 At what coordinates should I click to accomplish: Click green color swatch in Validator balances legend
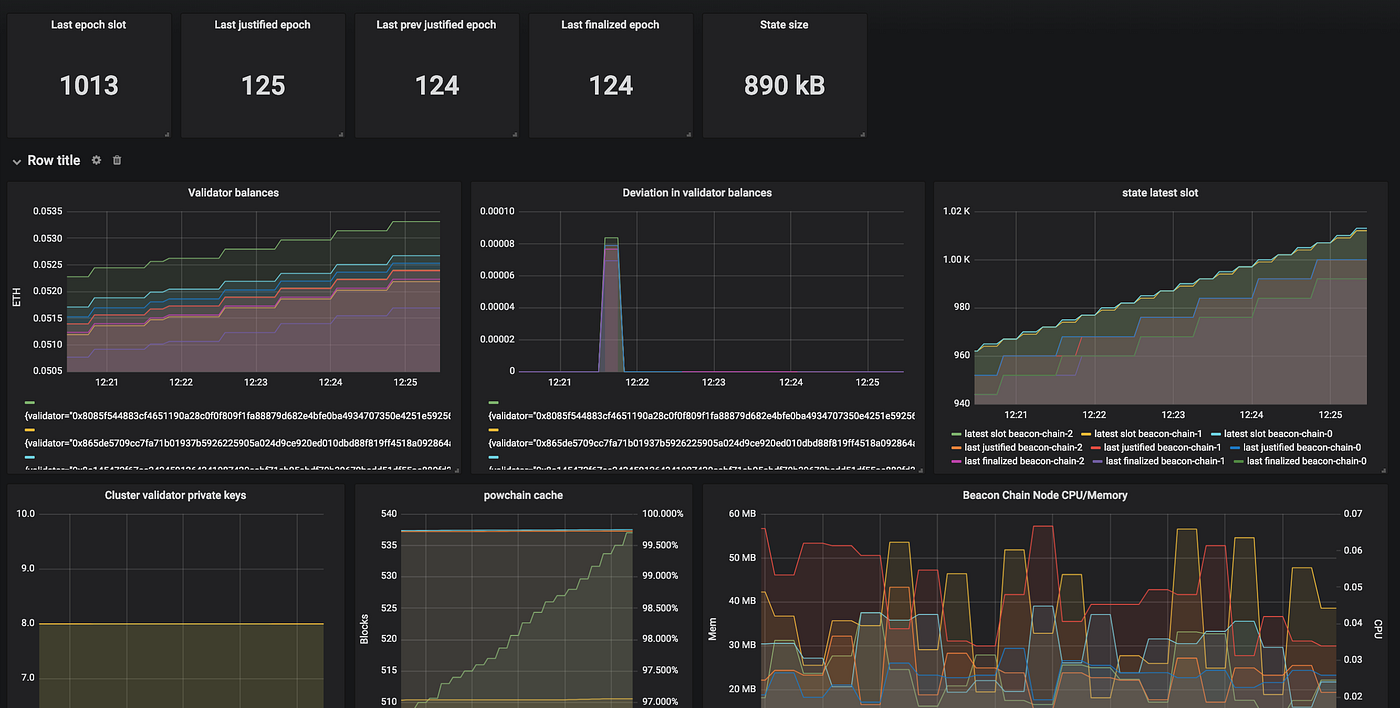point(30,402)
